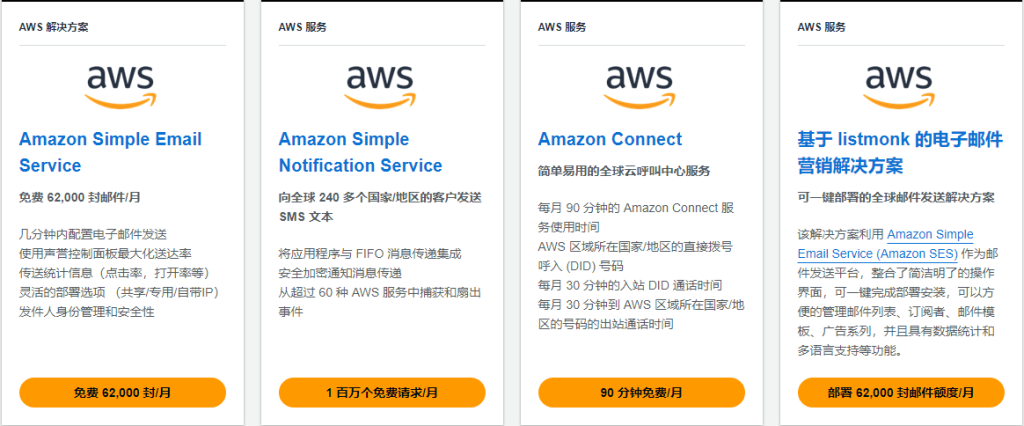The image size is (1024, 426).
Task: Click the AWS 服务 label on listmonk card
Action: [822, 27]
